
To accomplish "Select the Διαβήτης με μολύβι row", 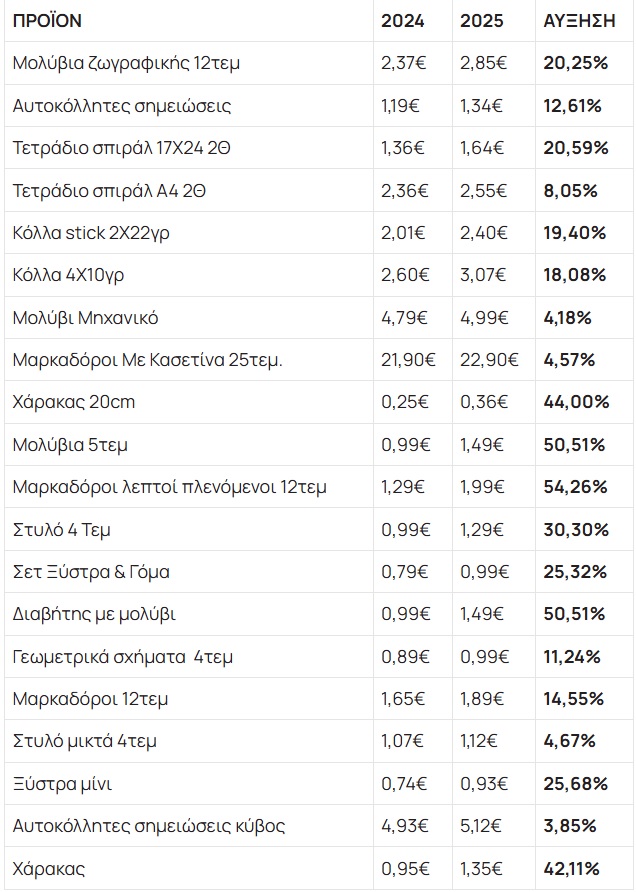I will 319,614.
